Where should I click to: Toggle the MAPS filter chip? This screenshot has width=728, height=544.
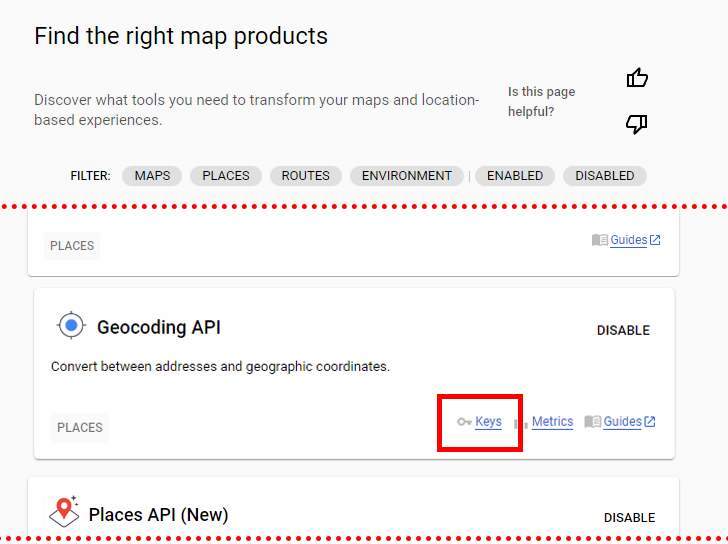[152, 176]
